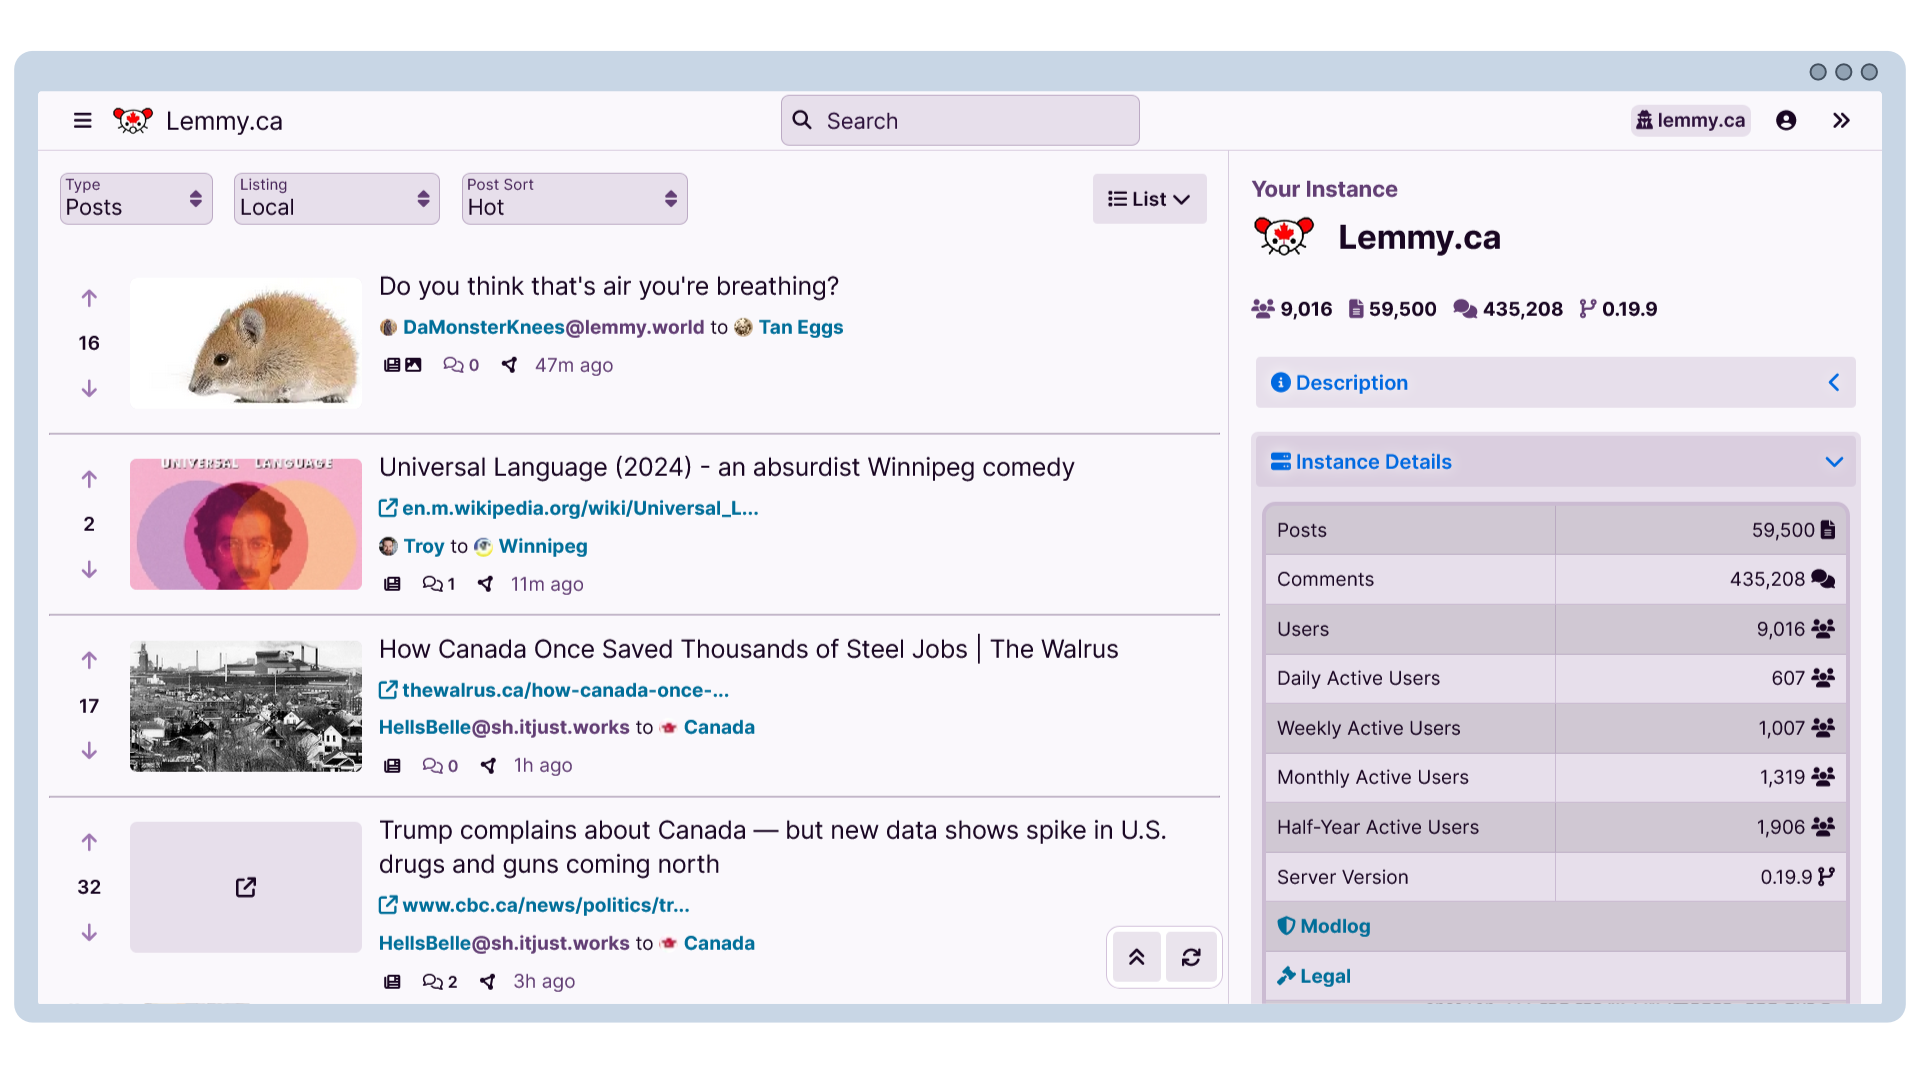The image size is (1920, 1080).
Task: Upvote the Universal Language post
Action: pyautogui.click(x=89, y=478)
